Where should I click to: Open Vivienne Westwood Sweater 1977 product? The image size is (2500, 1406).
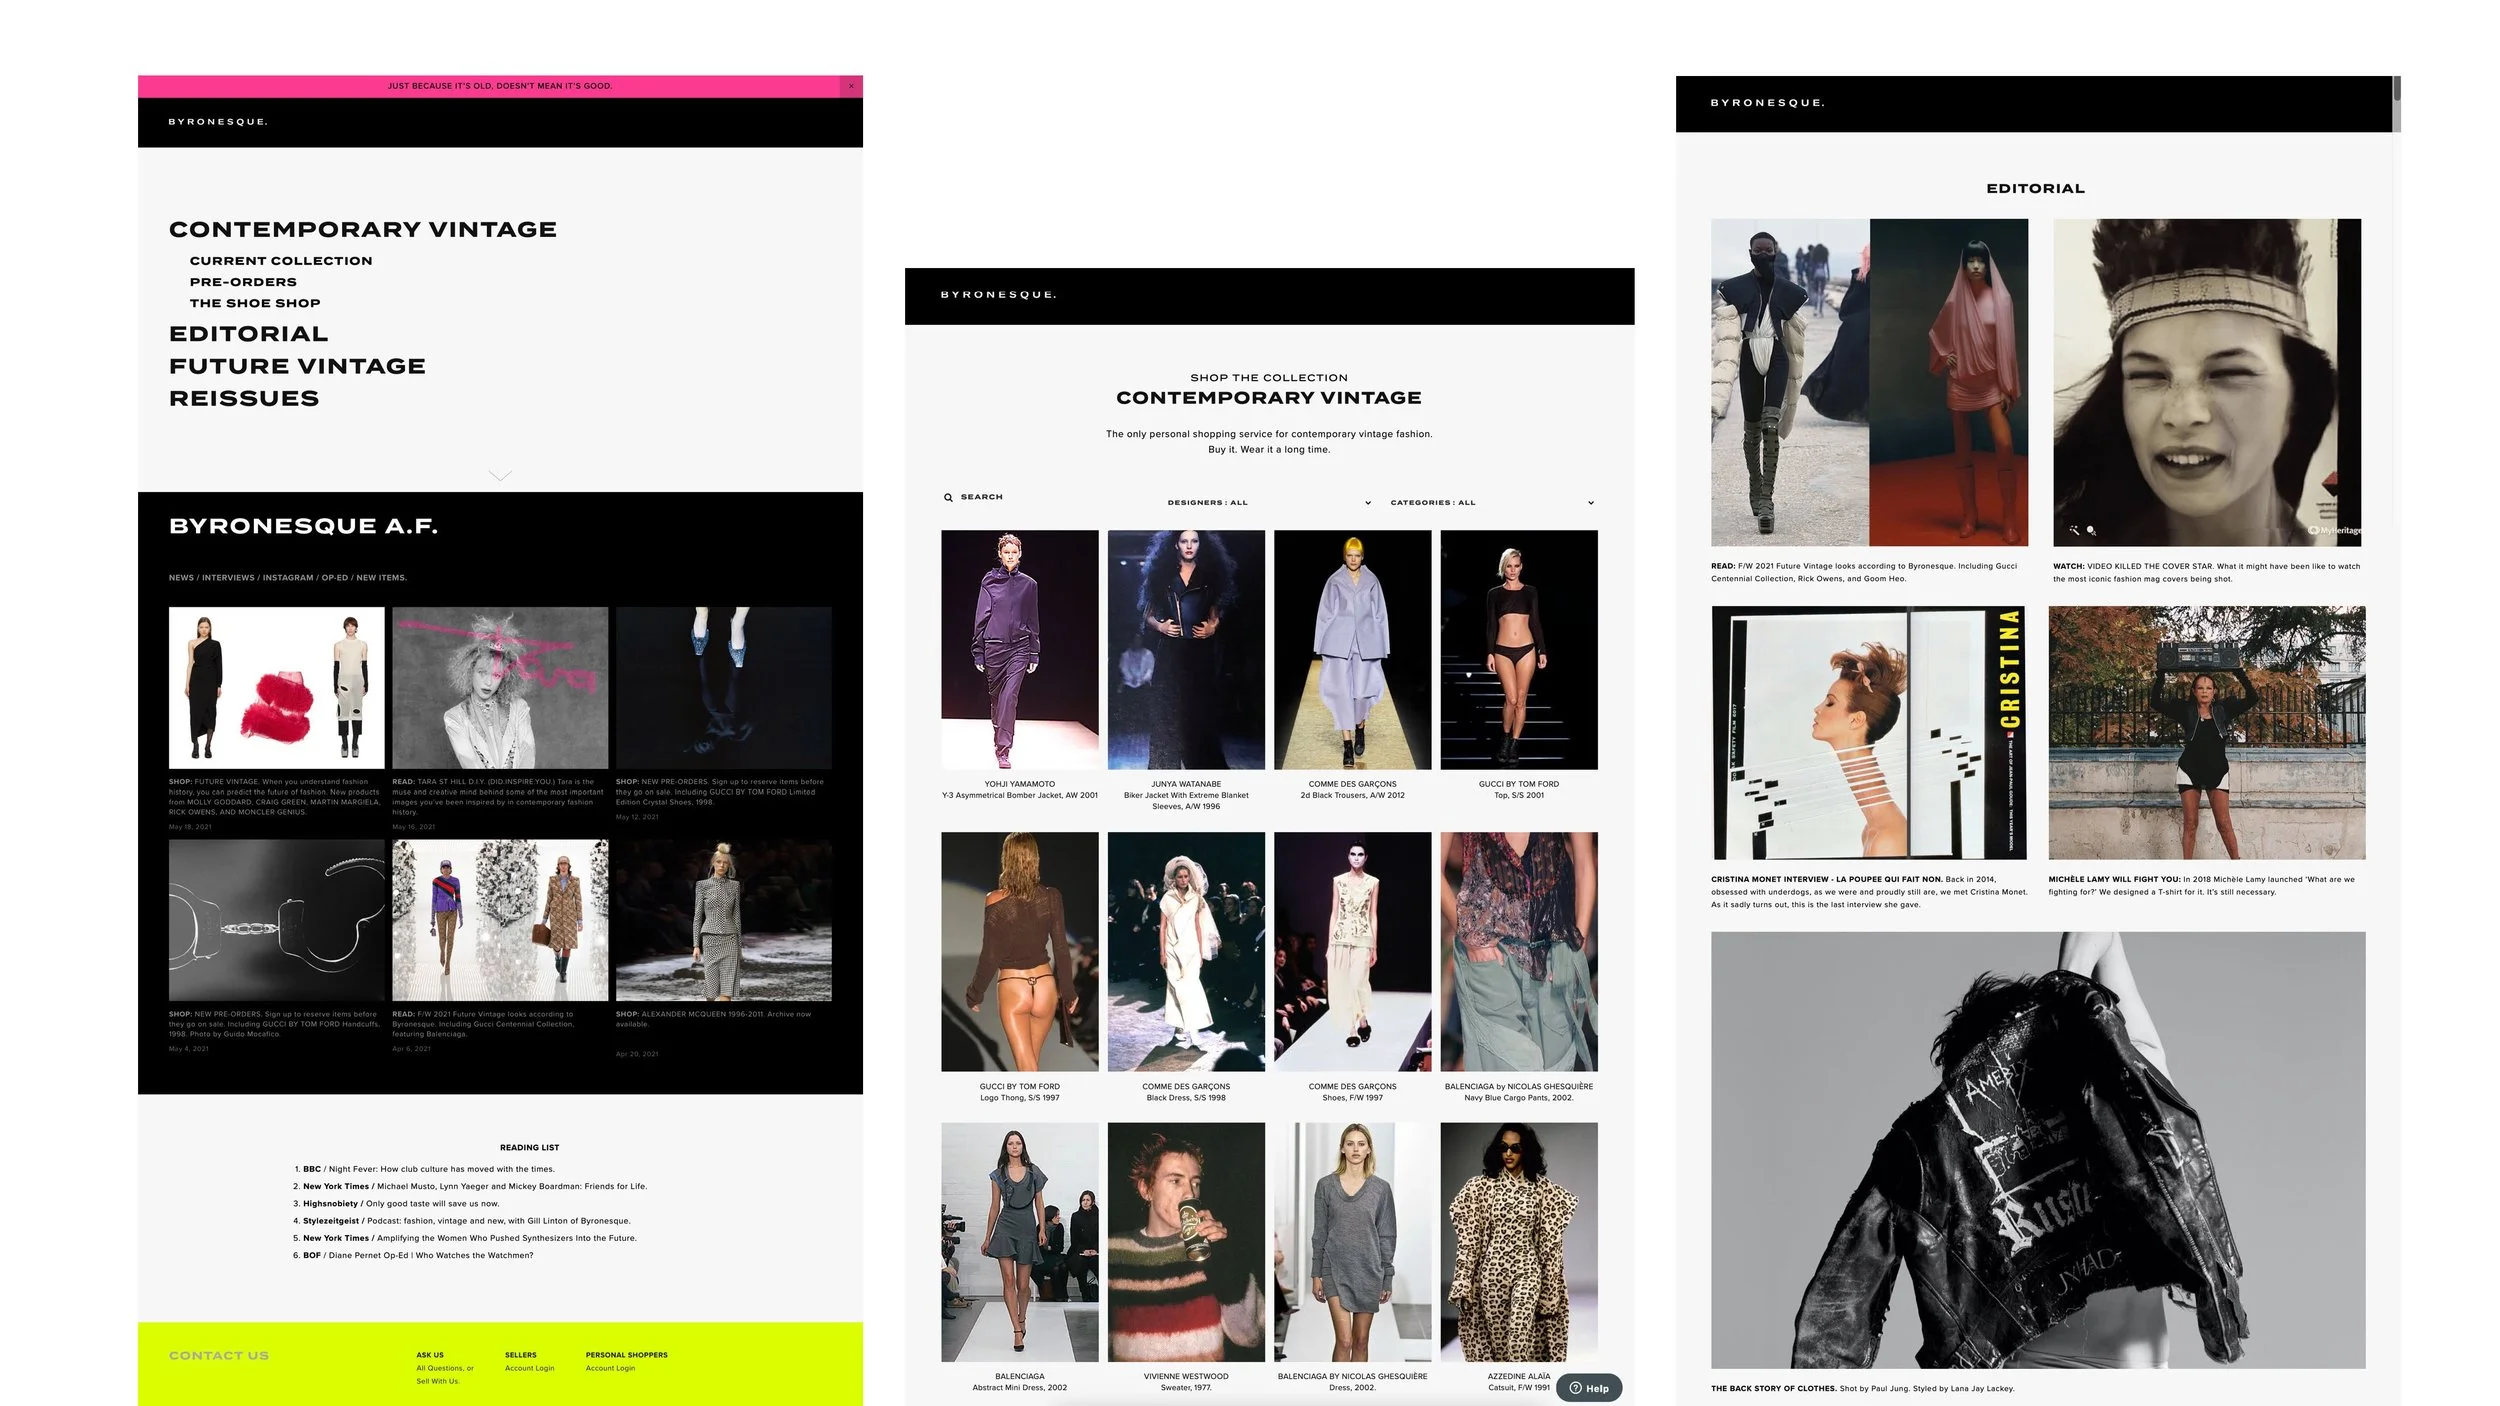click(1186, 1242)
